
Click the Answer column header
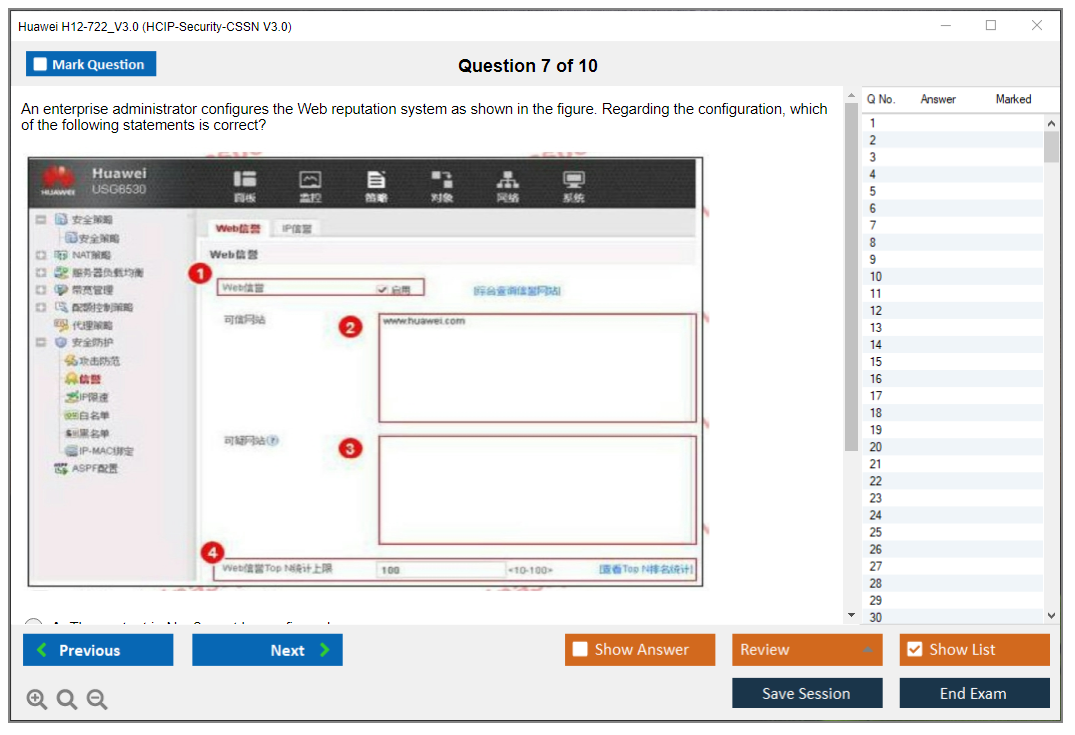click(x=938, y=99)
